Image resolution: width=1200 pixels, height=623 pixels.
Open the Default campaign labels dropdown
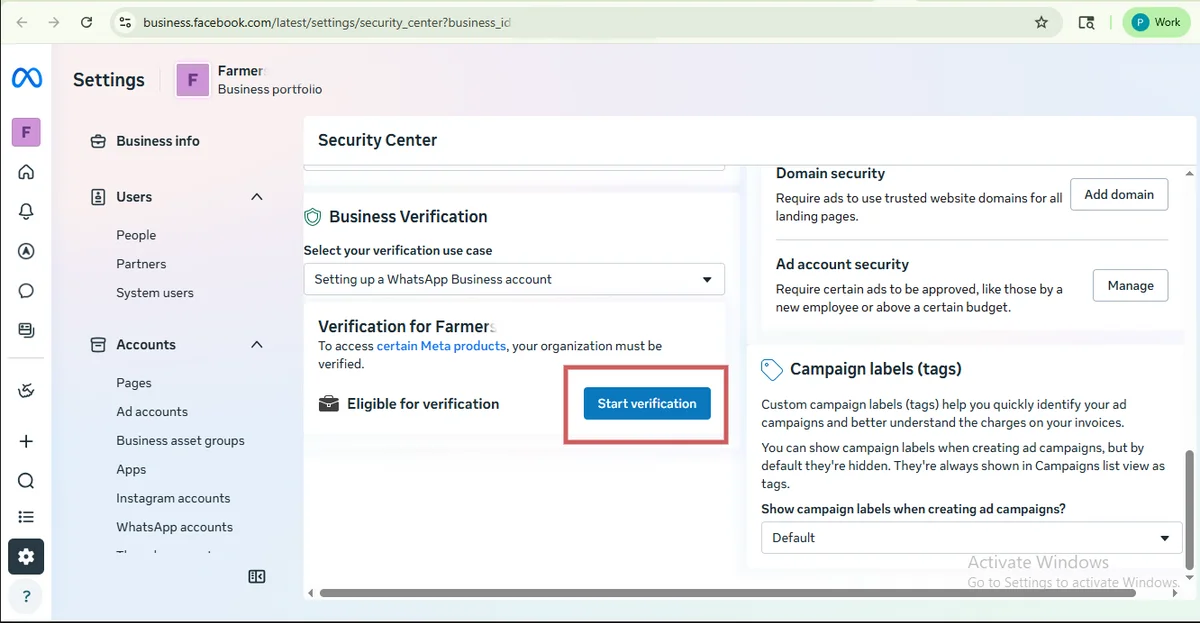[971, 537]
